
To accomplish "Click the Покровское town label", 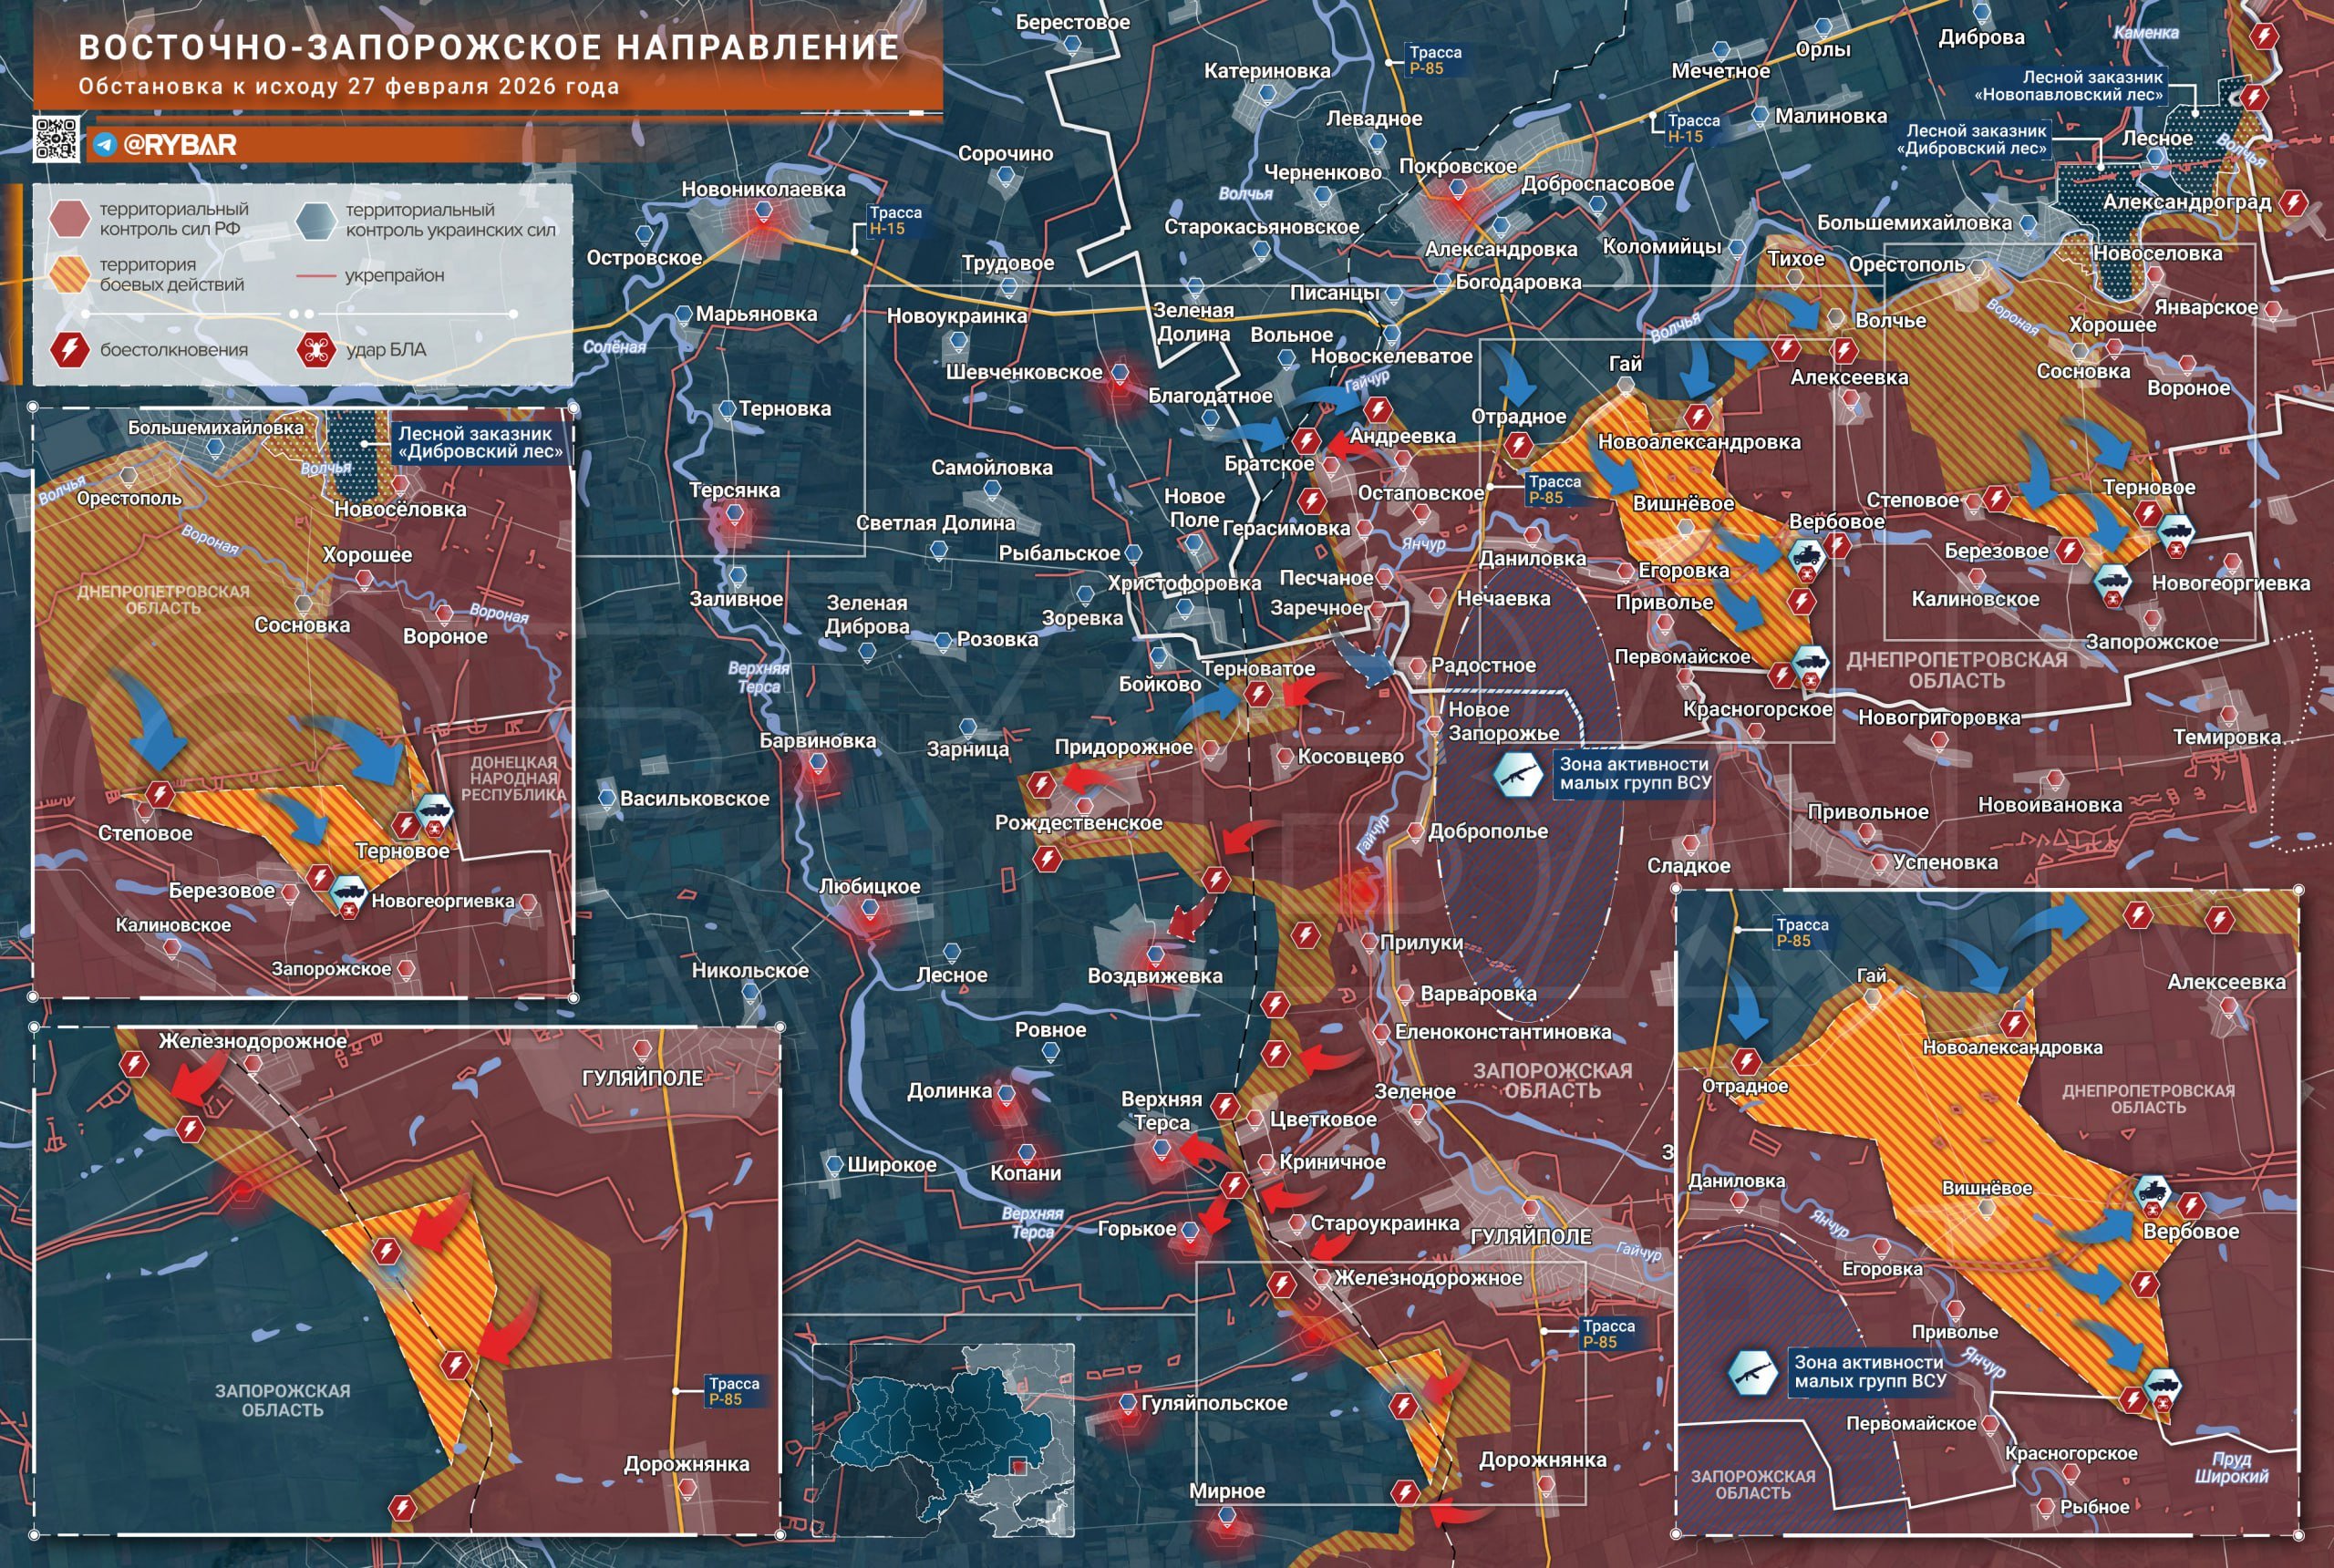I will [x=1457, y=166].
